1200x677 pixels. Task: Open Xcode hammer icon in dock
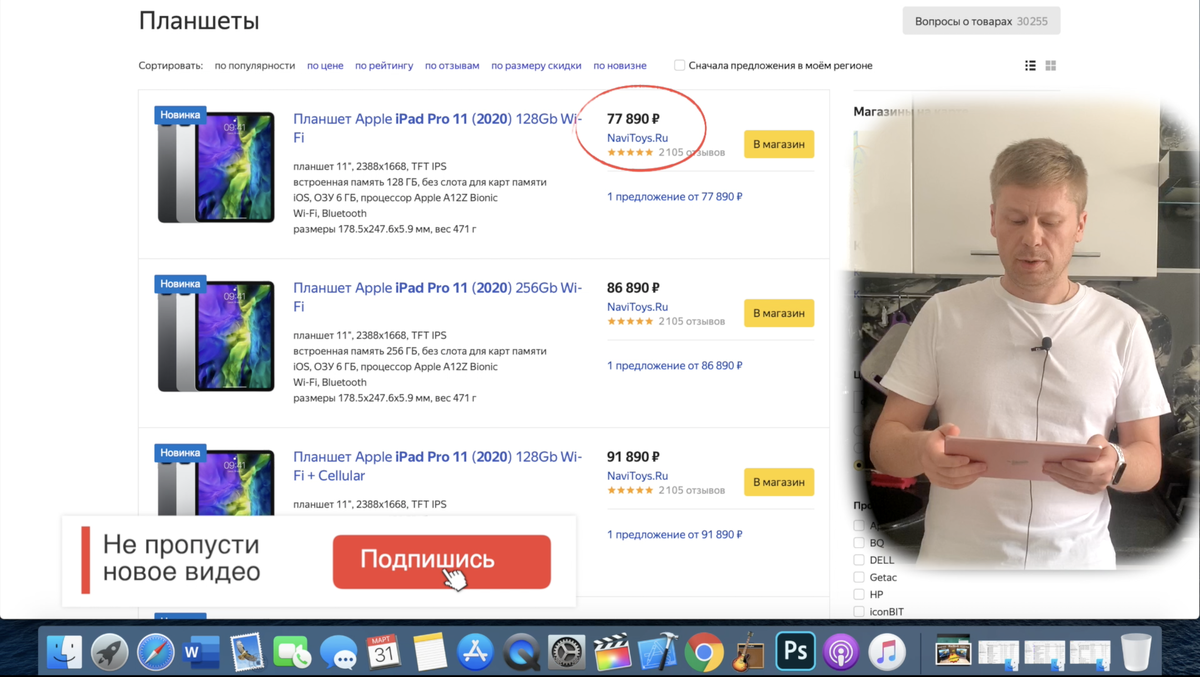pos(658,652)
